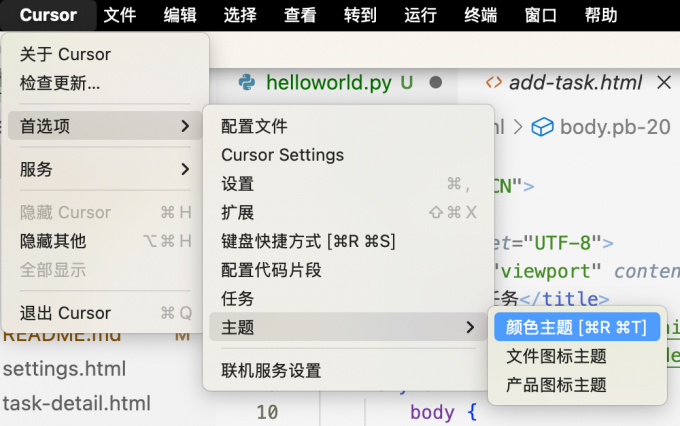The width and height of the screenshot is (680, 426).
Task: Click the "viewport" attribute text
Action: pyautogui.click(x=546, y=272)
